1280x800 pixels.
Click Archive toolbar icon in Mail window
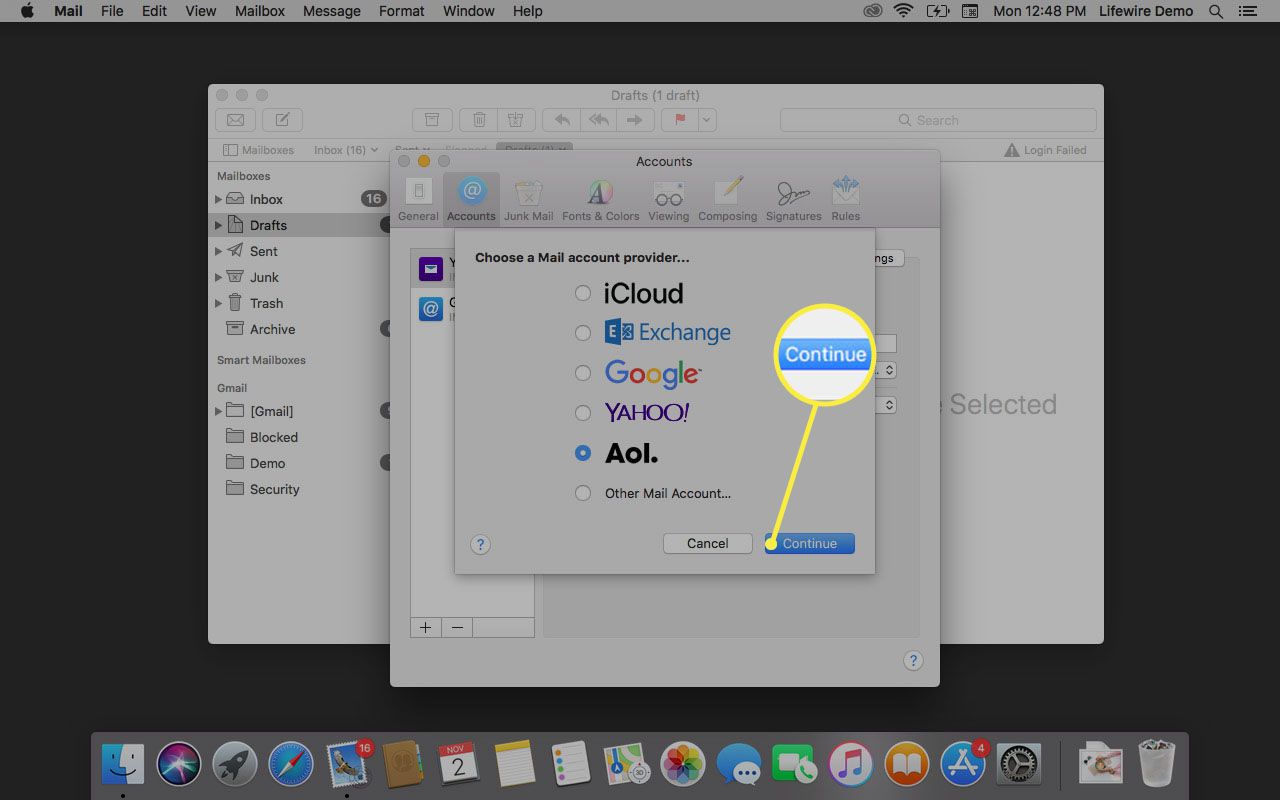pos(432,120)
